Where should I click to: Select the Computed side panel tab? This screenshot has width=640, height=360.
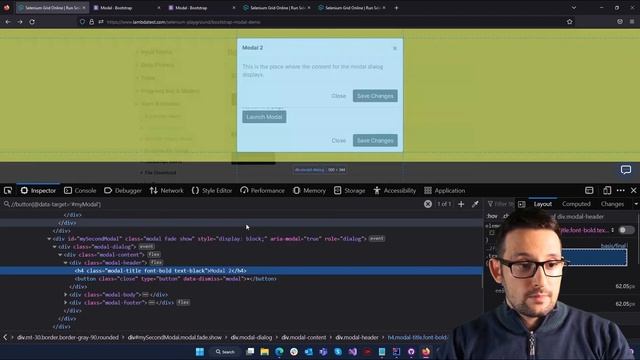576,204
